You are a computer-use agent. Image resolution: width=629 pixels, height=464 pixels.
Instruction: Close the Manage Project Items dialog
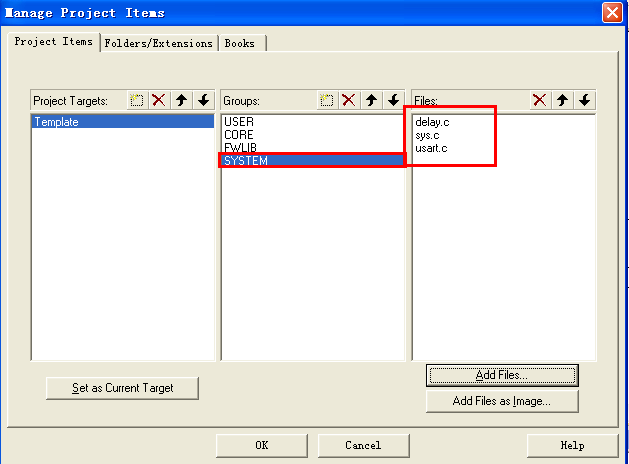click(x=612, y=12)
